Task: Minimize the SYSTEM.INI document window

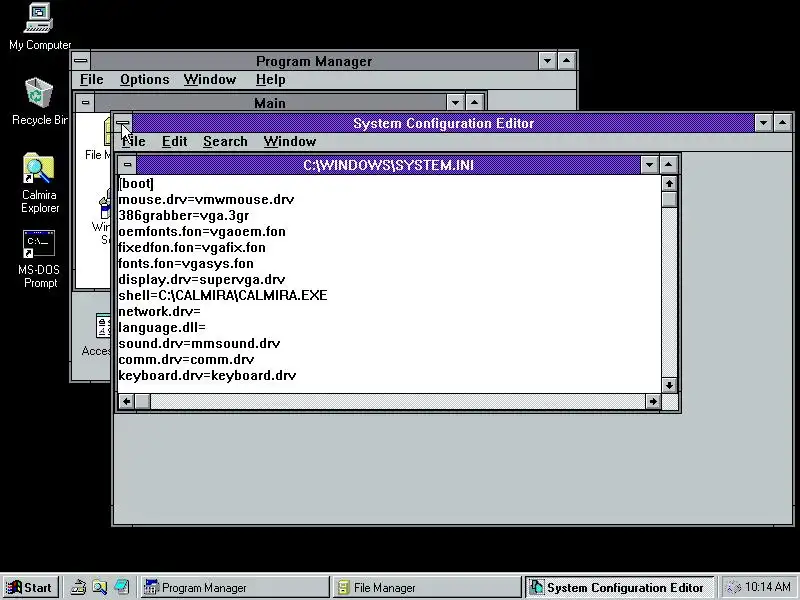Action: pos(649,165)
